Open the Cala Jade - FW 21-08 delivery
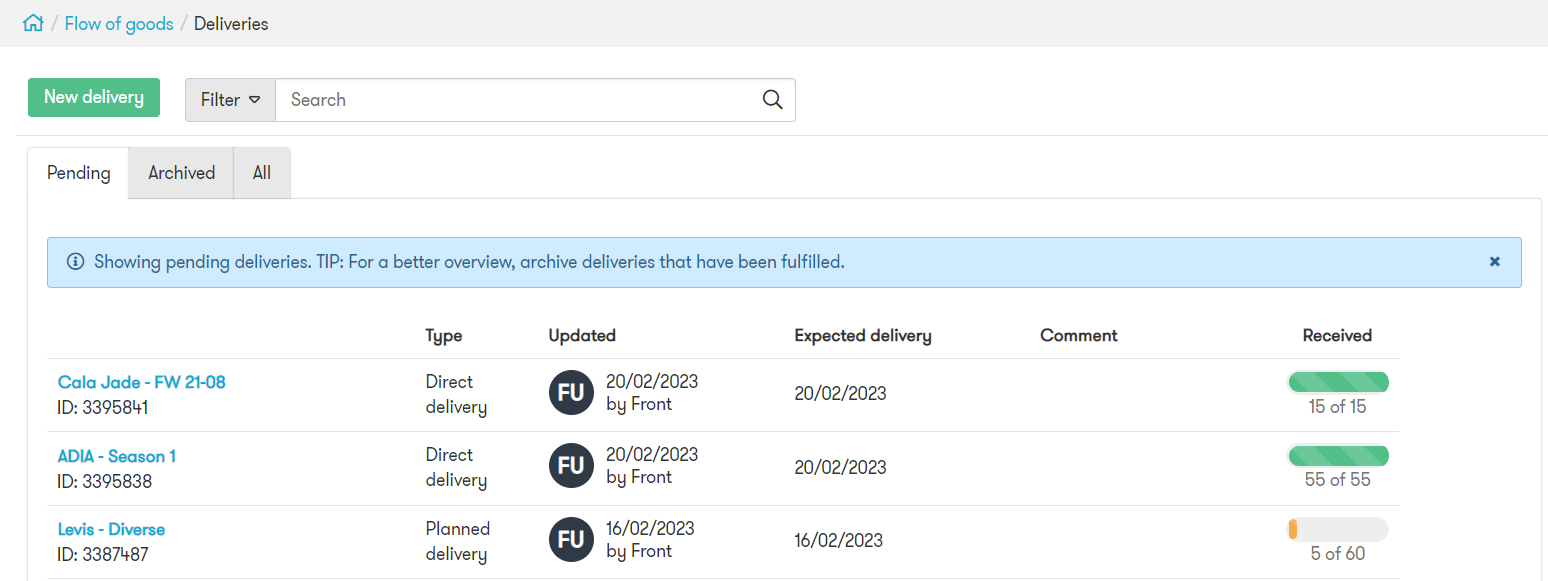Image resolution: width=1548 pixels, height=581 pixels. (140, 381)
